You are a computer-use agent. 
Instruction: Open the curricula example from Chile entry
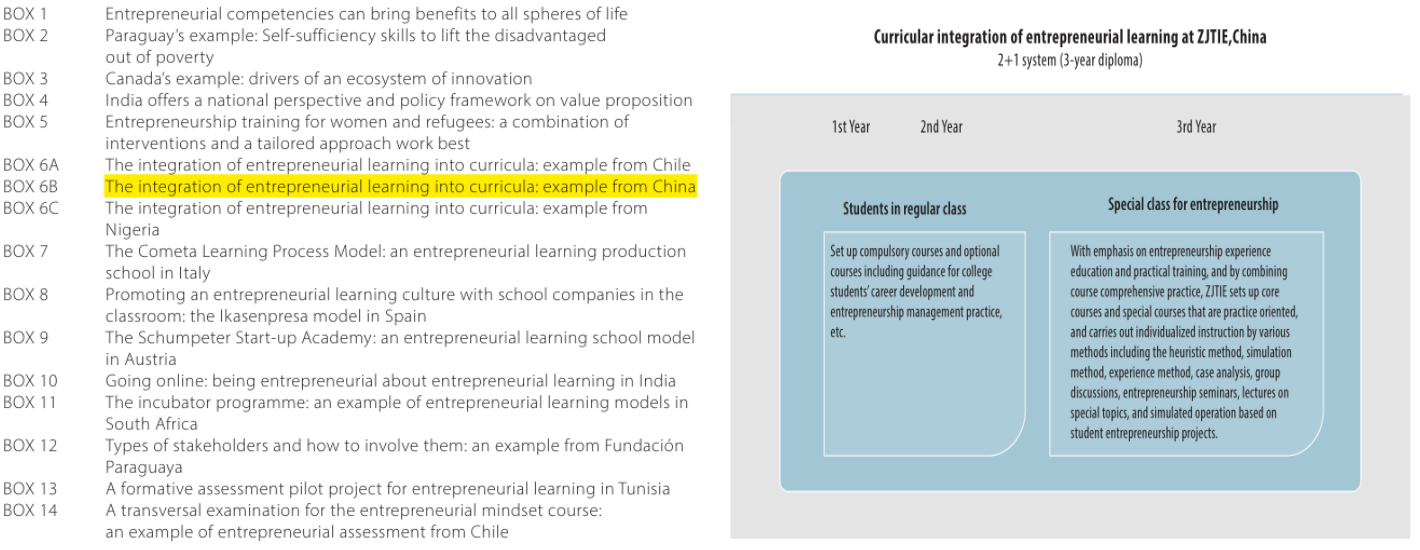pyautogui.click(x=398, y=165)
